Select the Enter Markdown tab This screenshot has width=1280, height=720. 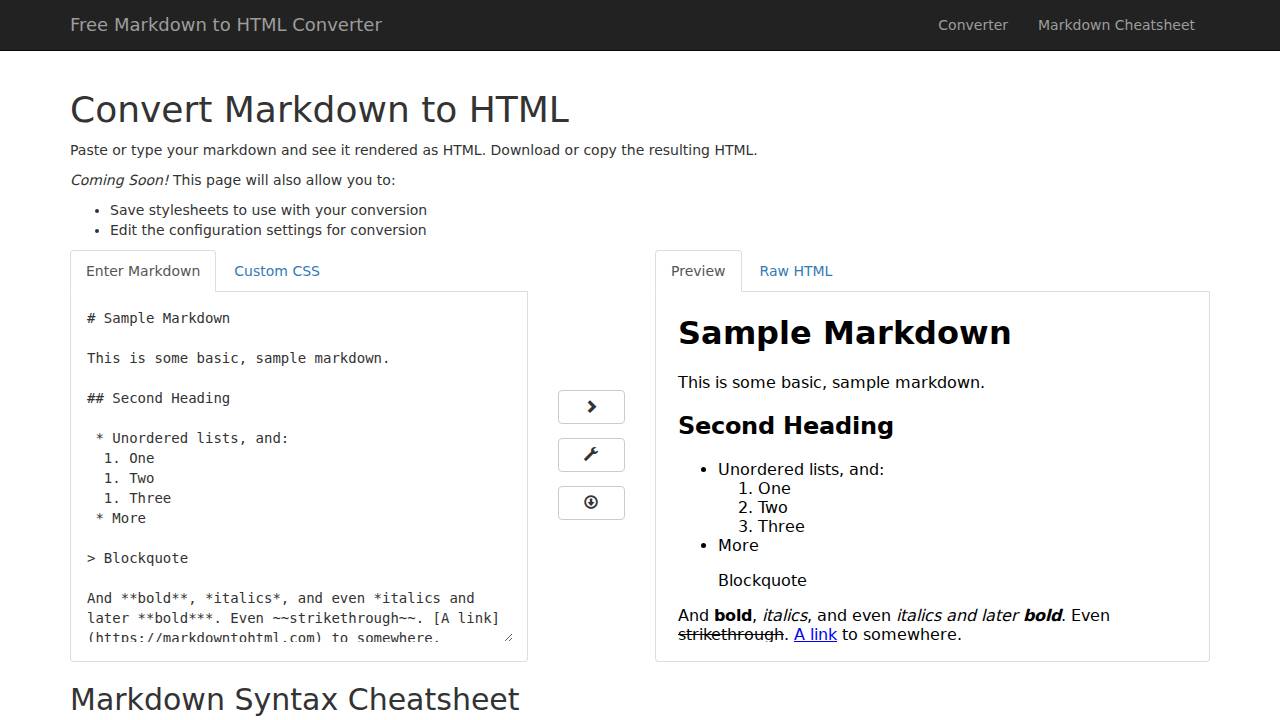tap(142, 270)
